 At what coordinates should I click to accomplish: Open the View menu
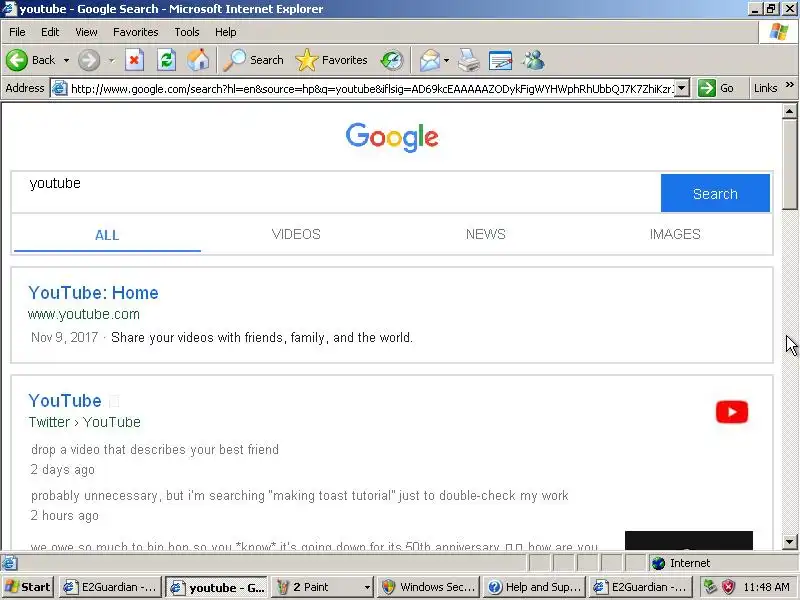click(x=86, y=32)
